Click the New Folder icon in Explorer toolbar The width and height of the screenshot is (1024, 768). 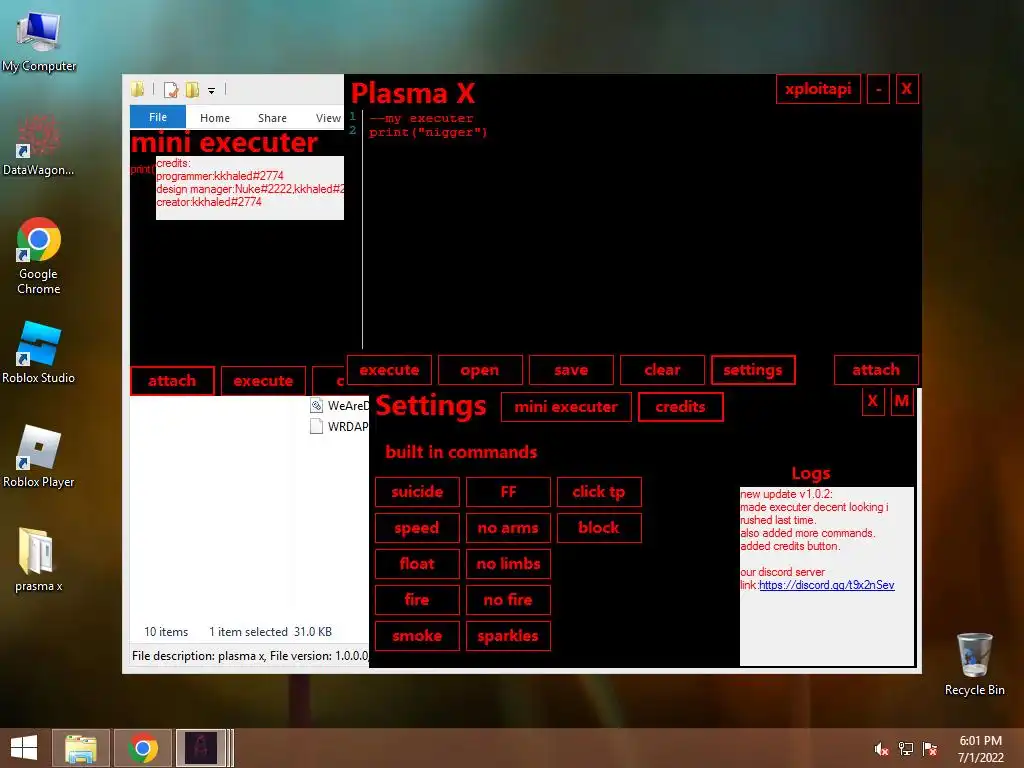(192, 89)
